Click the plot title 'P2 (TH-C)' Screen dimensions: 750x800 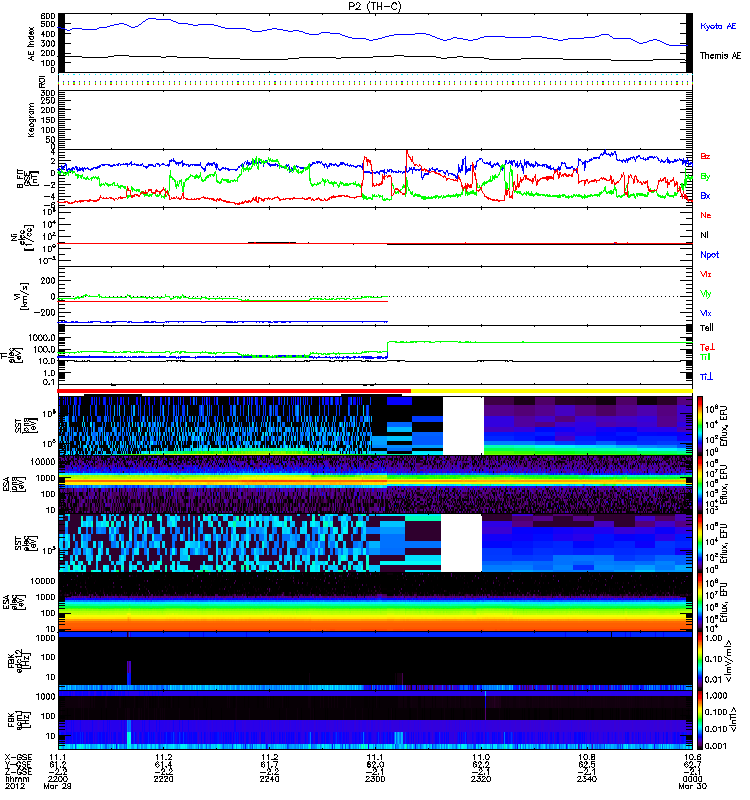click(375, 6)
